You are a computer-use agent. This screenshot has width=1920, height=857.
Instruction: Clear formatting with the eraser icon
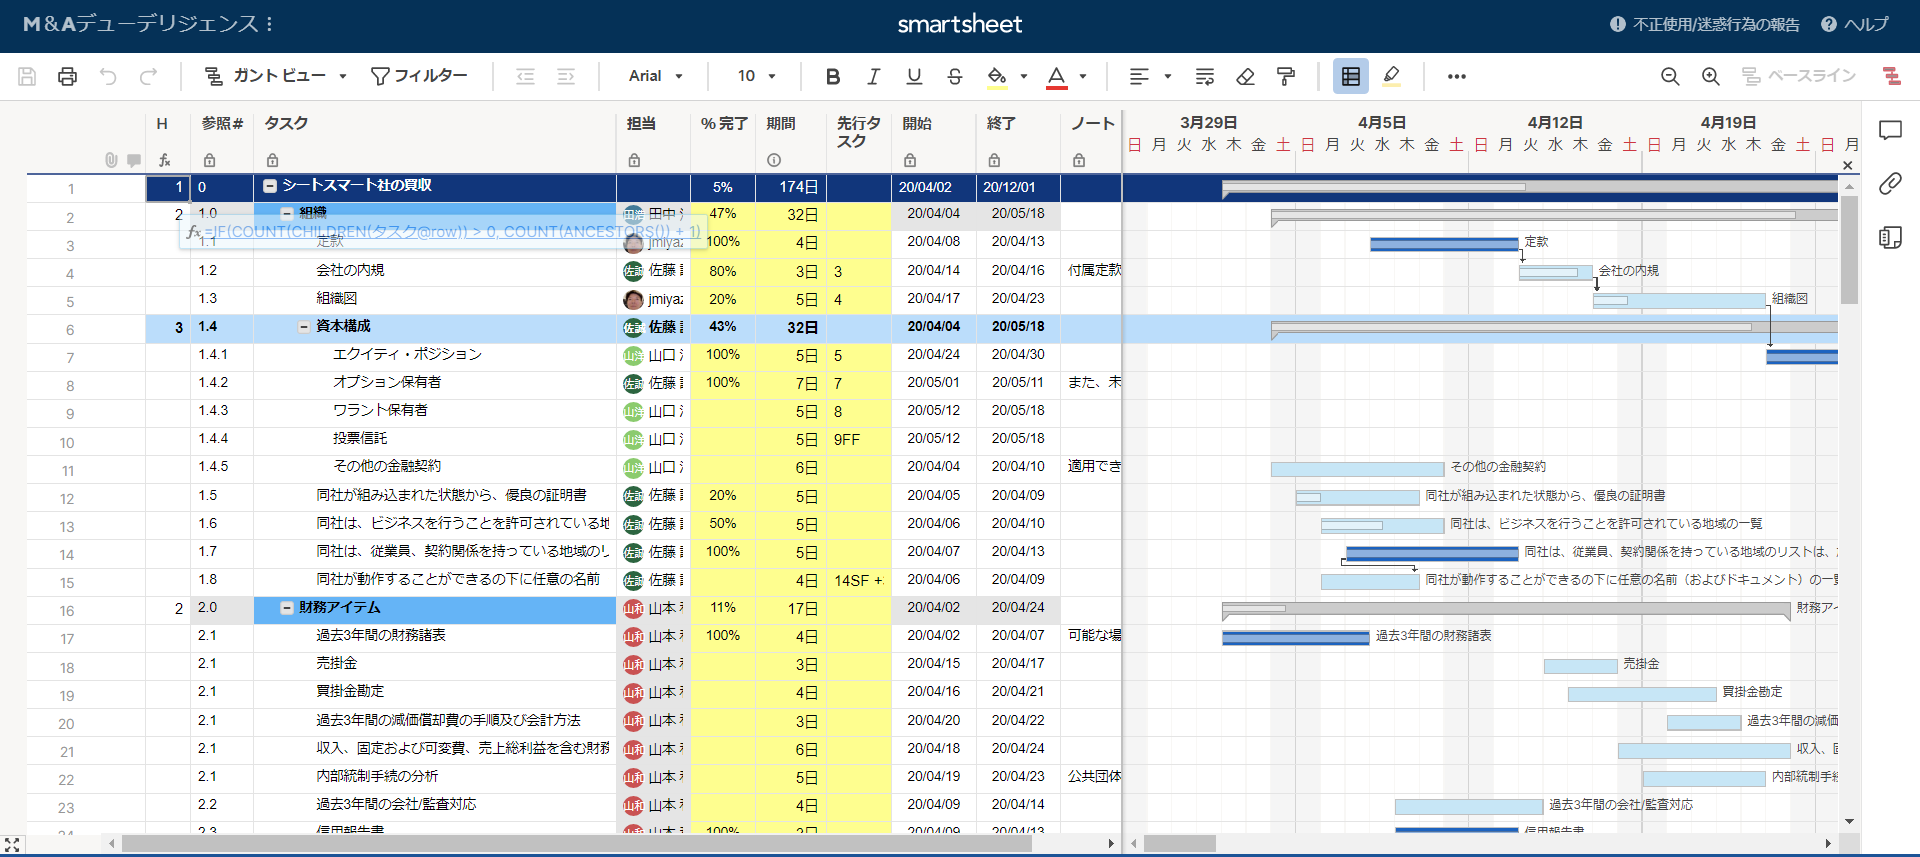1245,76
